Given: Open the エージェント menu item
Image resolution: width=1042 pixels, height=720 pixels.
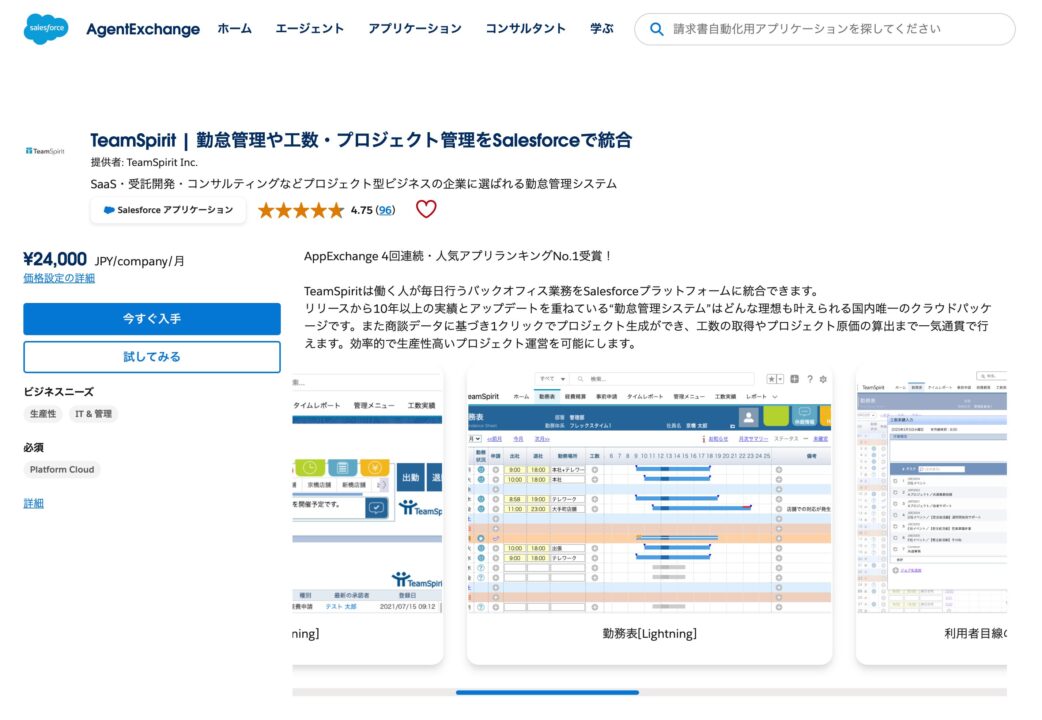Looking at the screenshot, I should coord(310,29).
